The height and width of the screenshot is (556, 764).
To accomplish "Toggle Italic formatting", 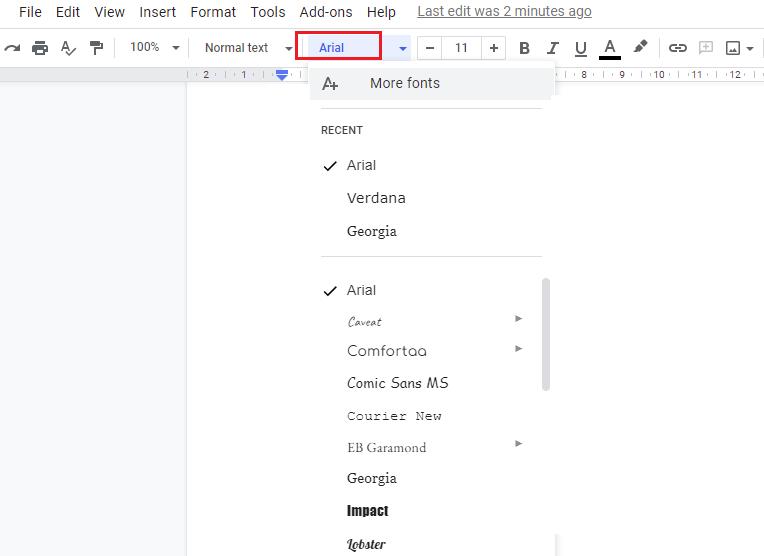I will (x=552, y=48).
